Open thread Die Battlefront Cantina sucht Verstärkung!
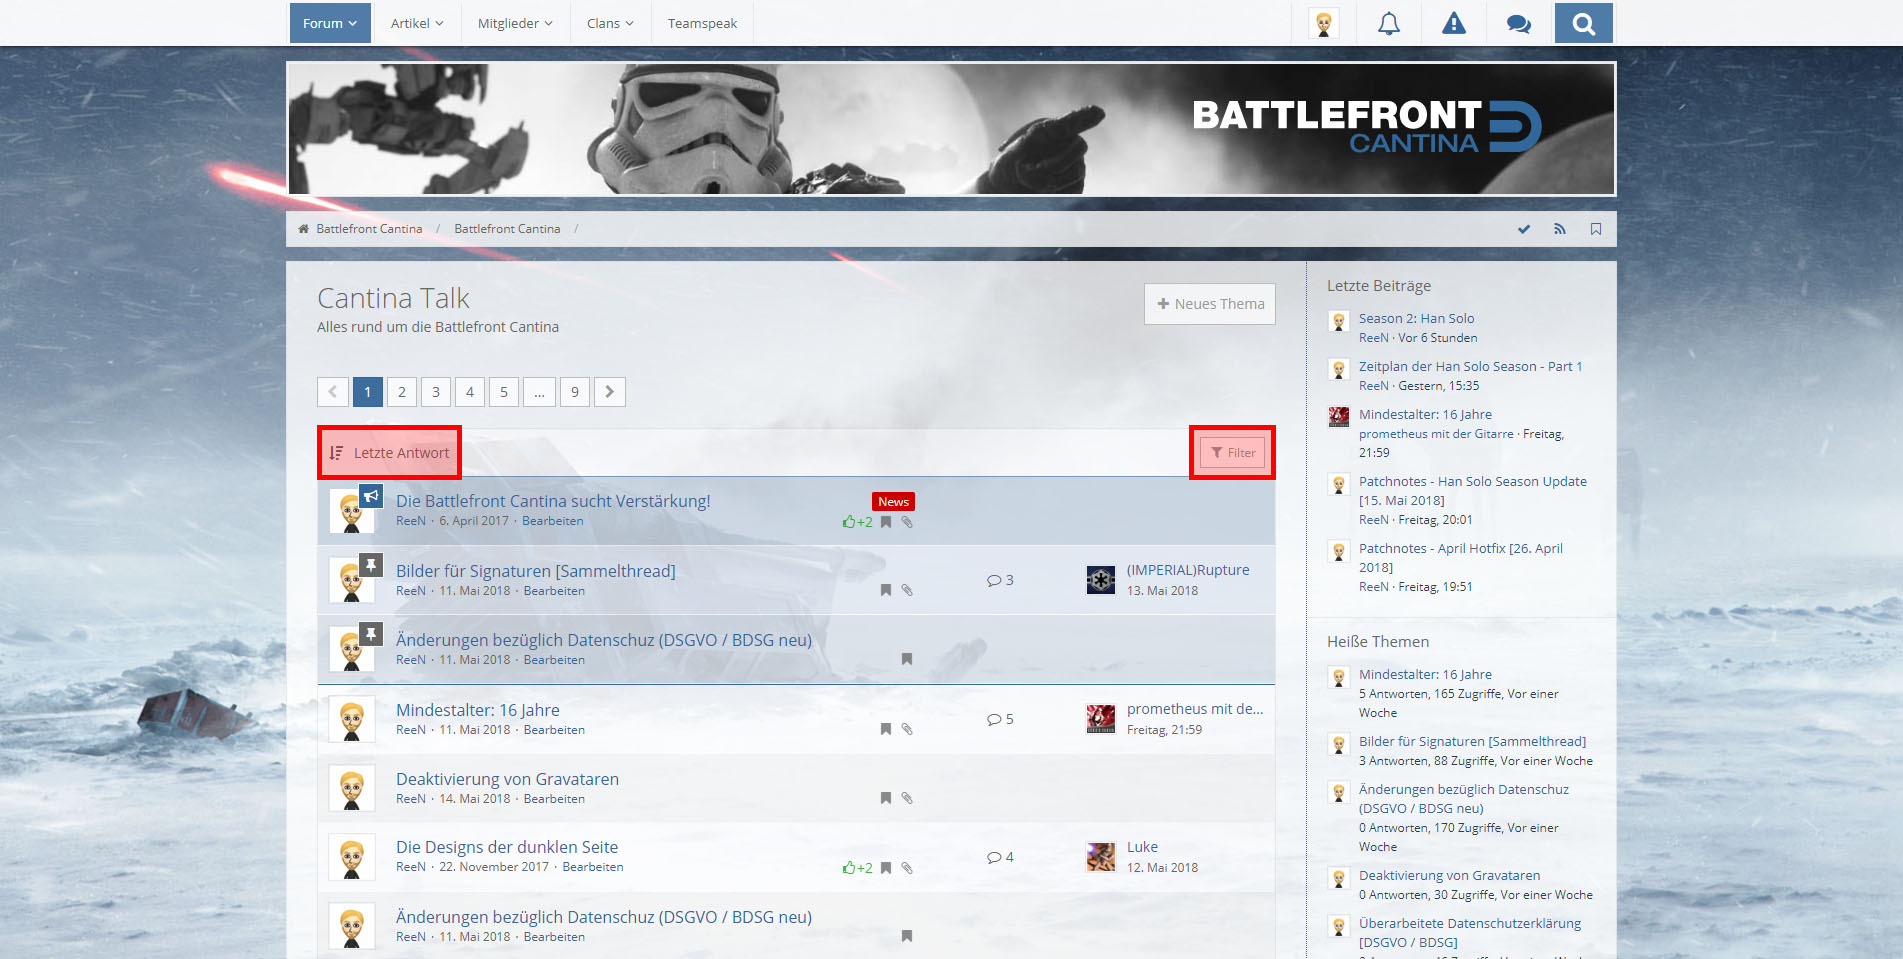Image resolution: width=1903 pixels, height=959 pixels. click(553, 501)
